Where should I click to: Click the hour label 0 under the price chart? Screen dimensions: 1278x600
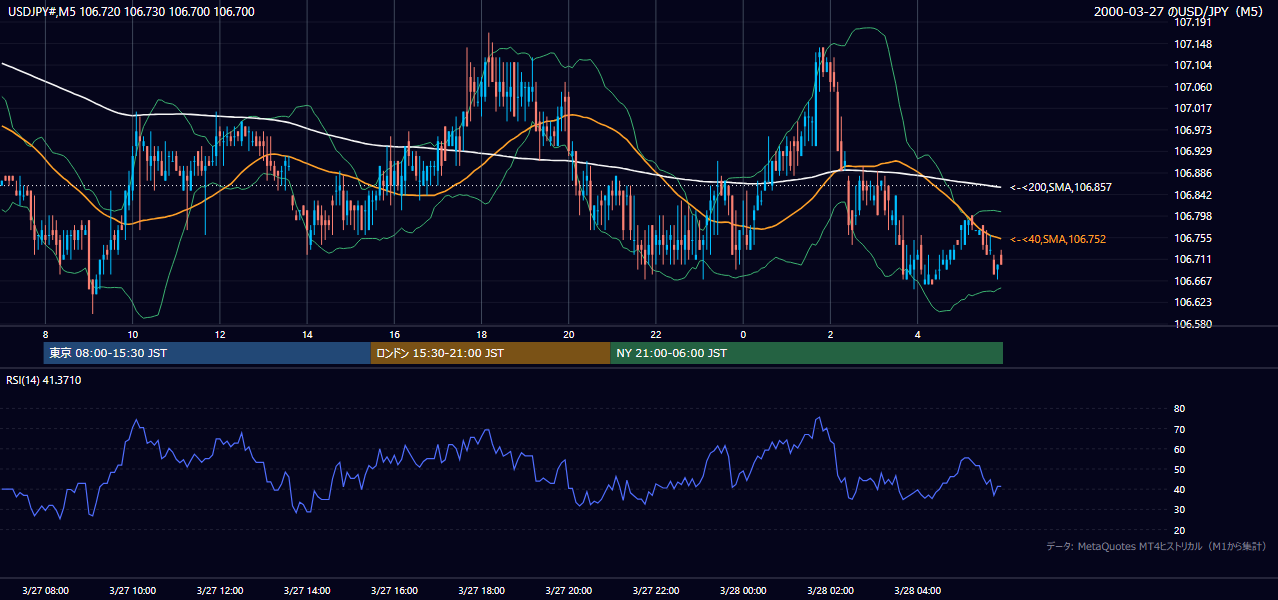coord(743,334)
